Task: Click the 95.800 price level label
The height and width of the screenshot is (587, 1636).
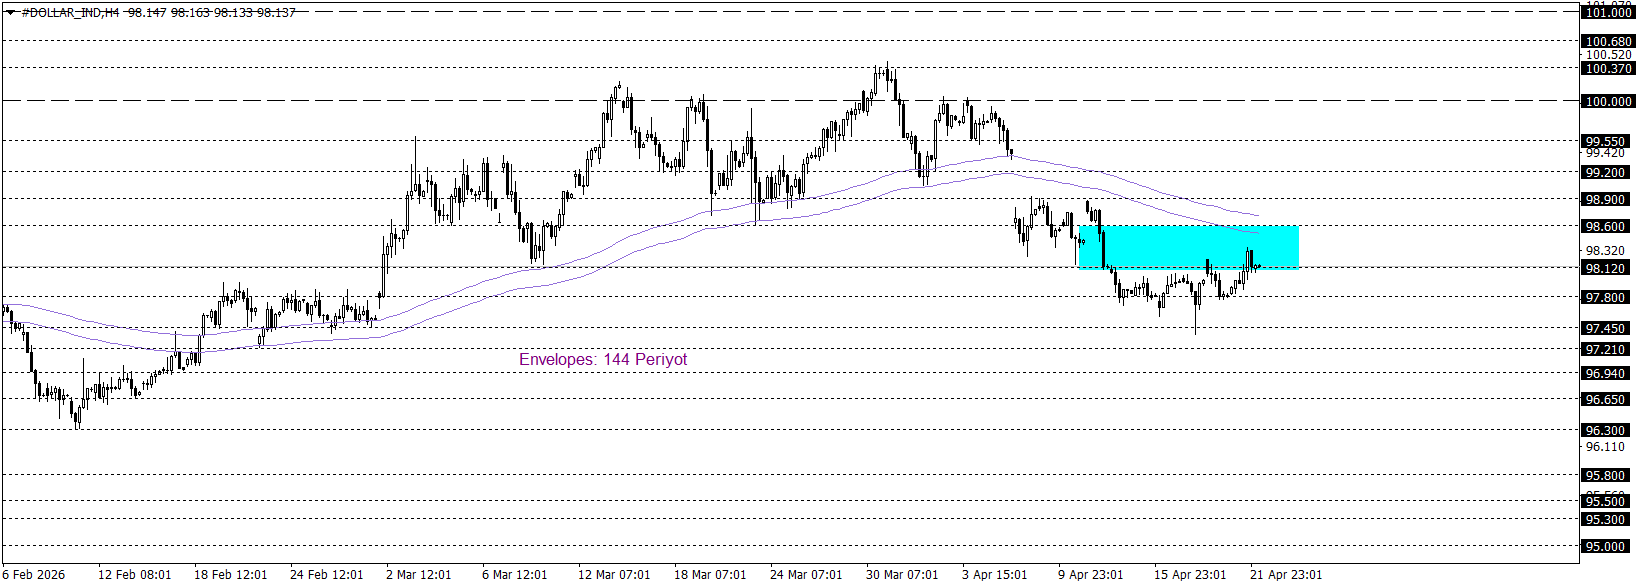Action: (x=1606, y=476)
